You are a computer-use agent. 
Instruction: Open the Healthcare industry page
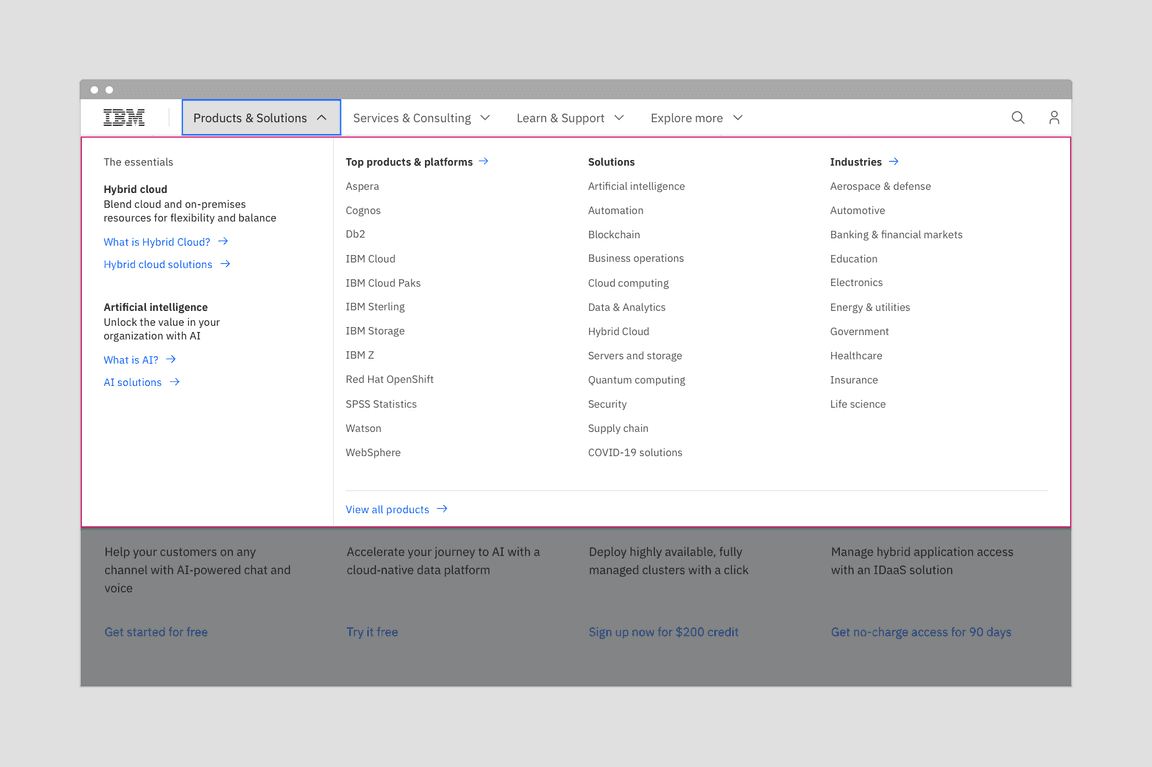pyautogui.click(x=855, y=355)
